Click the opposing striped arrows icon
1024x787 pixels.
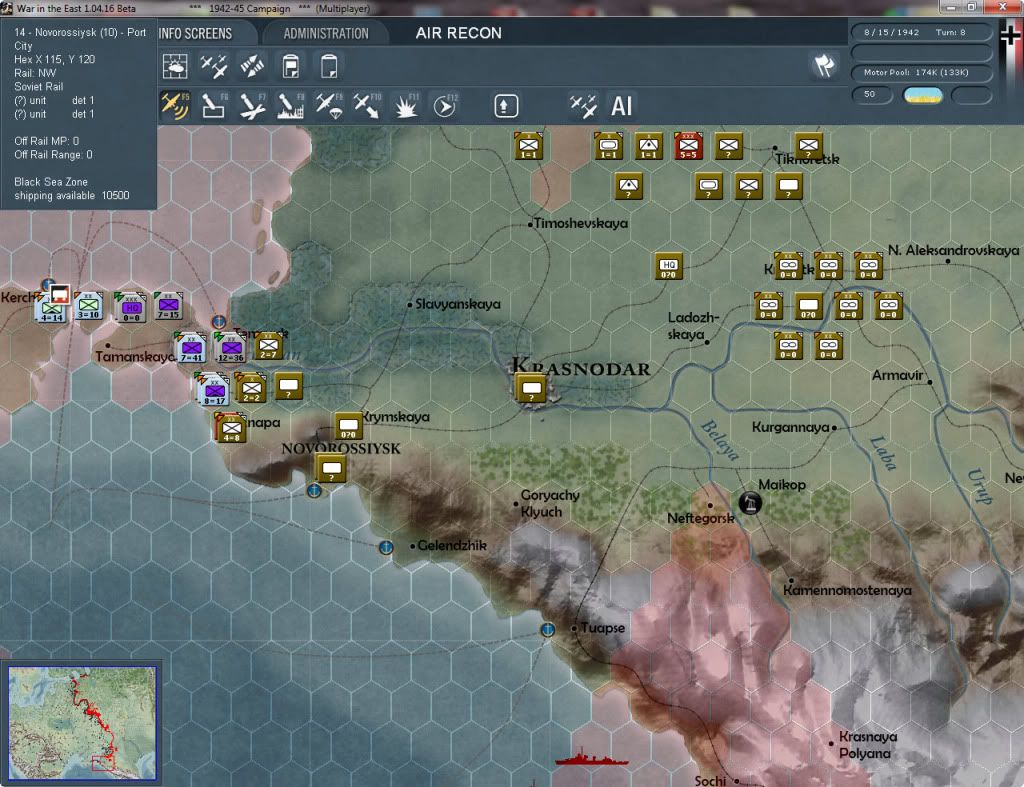252,66
